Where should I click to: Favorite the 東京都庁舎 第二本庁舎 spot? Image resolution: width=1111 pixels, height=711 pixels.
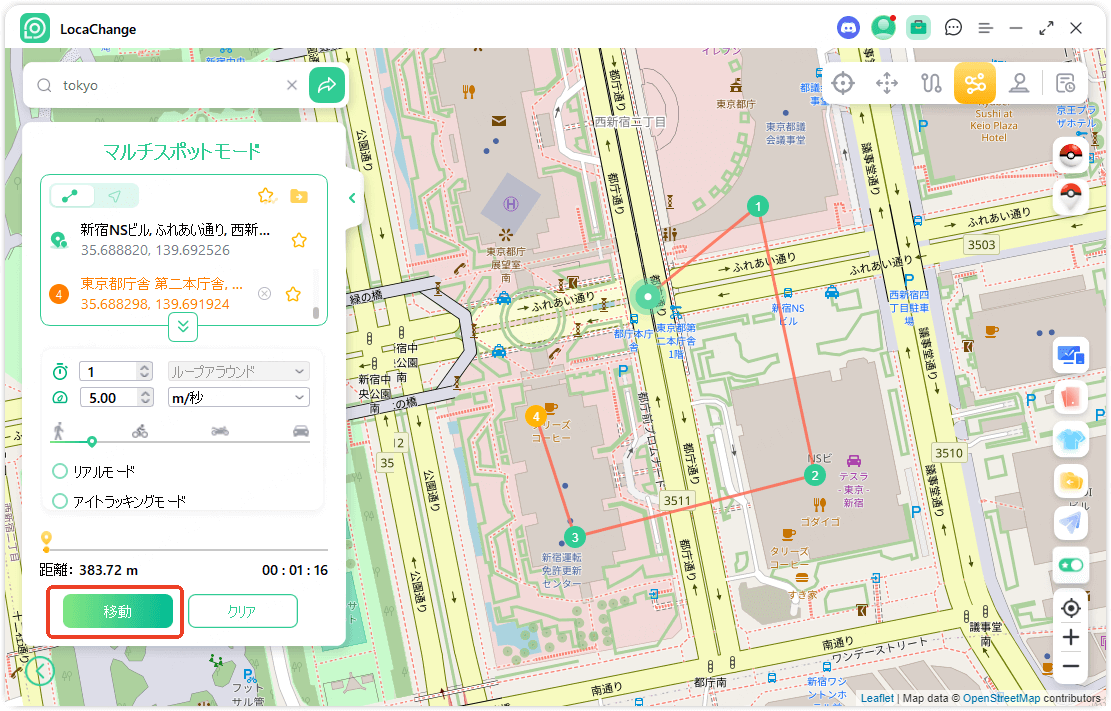[x=293, y=293]
